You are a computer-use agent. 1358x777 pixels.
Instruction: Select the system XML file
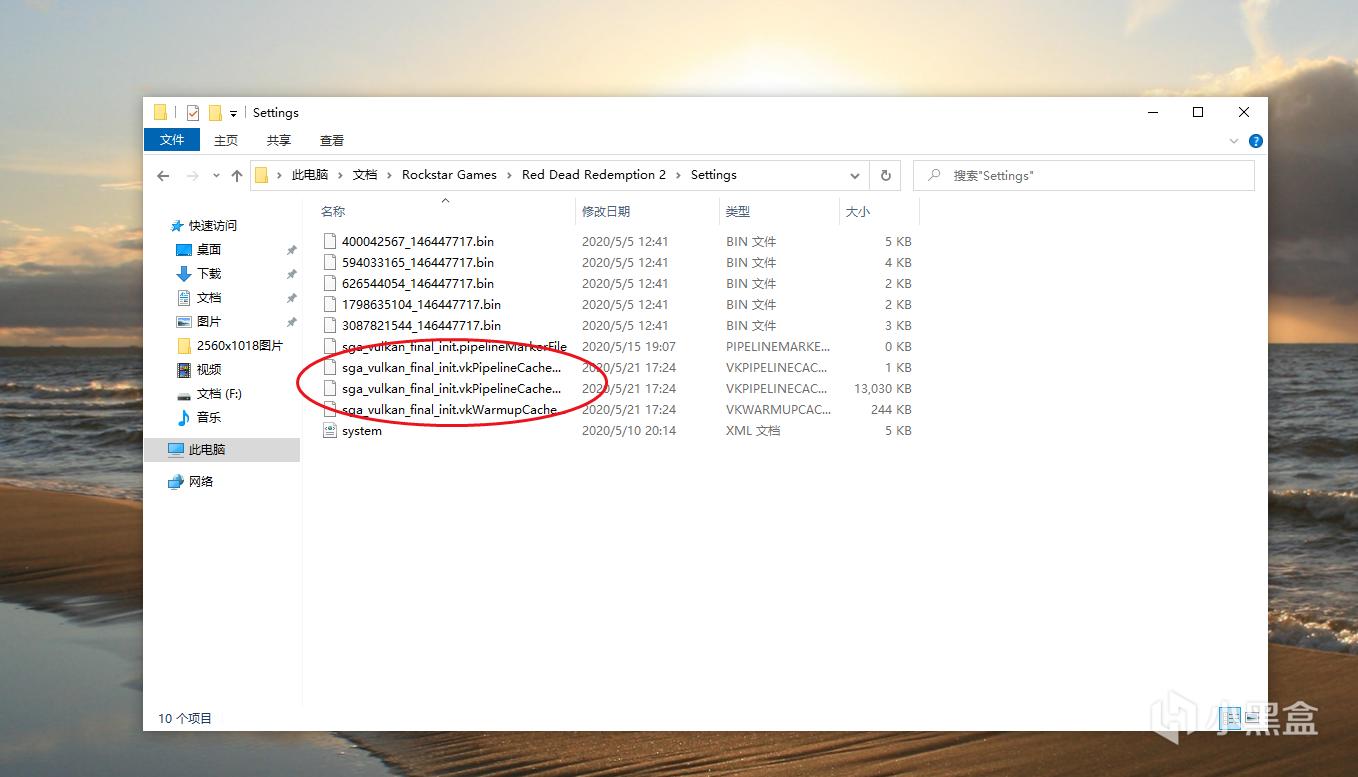[x=362, y=431]
